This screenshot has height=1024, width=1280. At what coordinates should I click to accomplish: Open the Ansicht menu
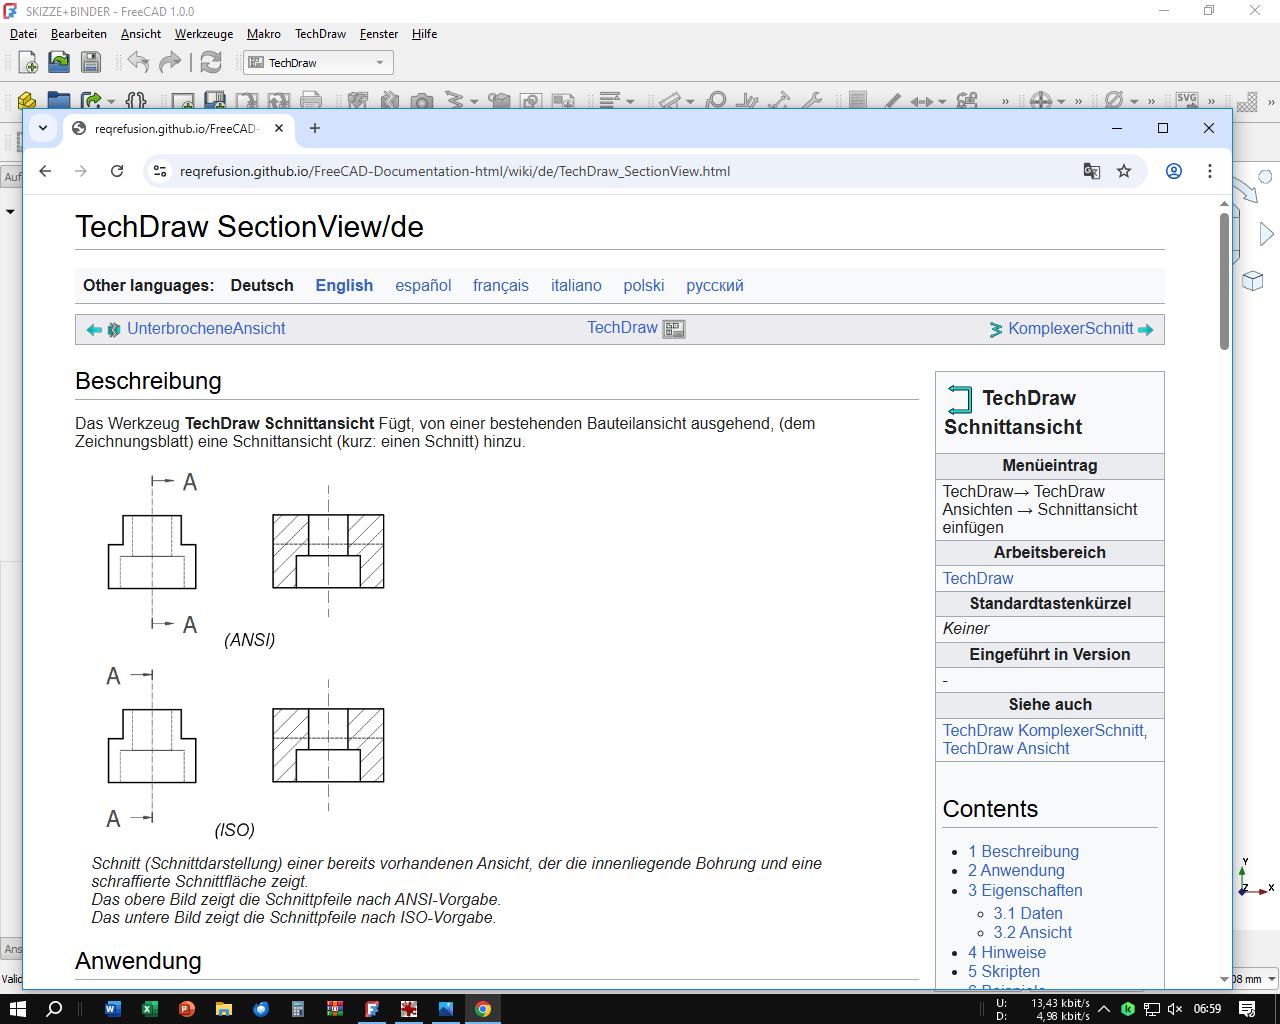pyautogui.click(x=141, y=34)
